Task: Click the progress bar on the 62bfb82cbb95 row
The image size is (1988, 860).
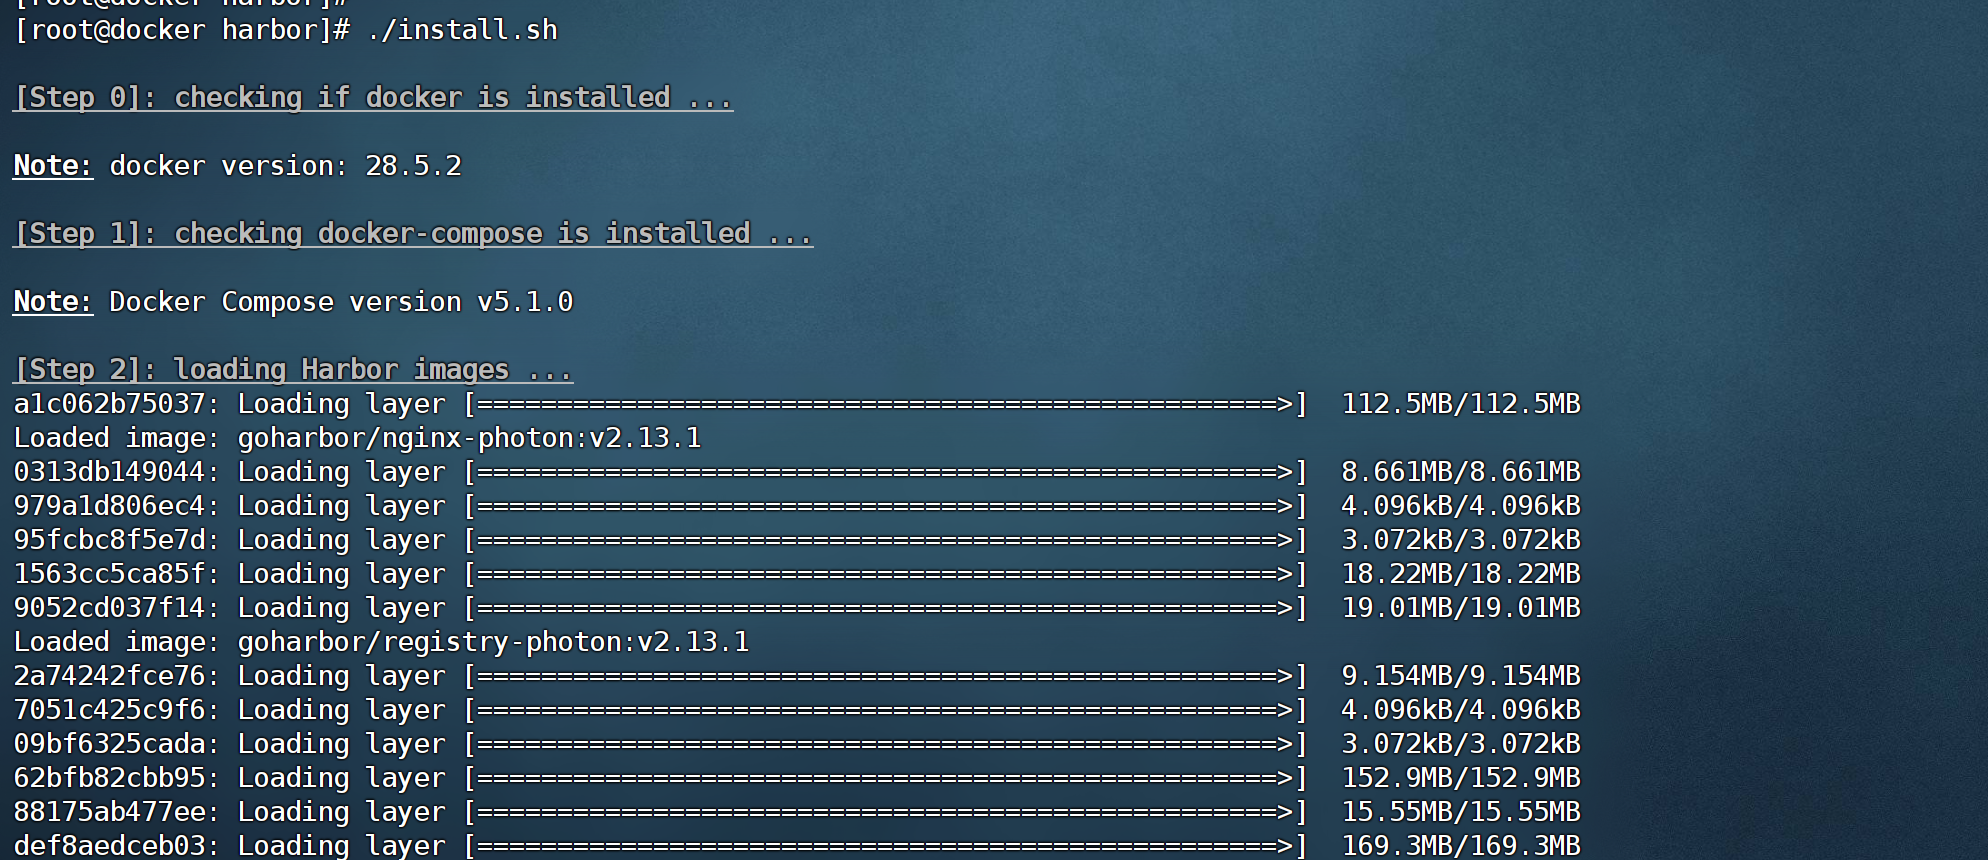Action: pyautogui.click(x=886, y=778)
